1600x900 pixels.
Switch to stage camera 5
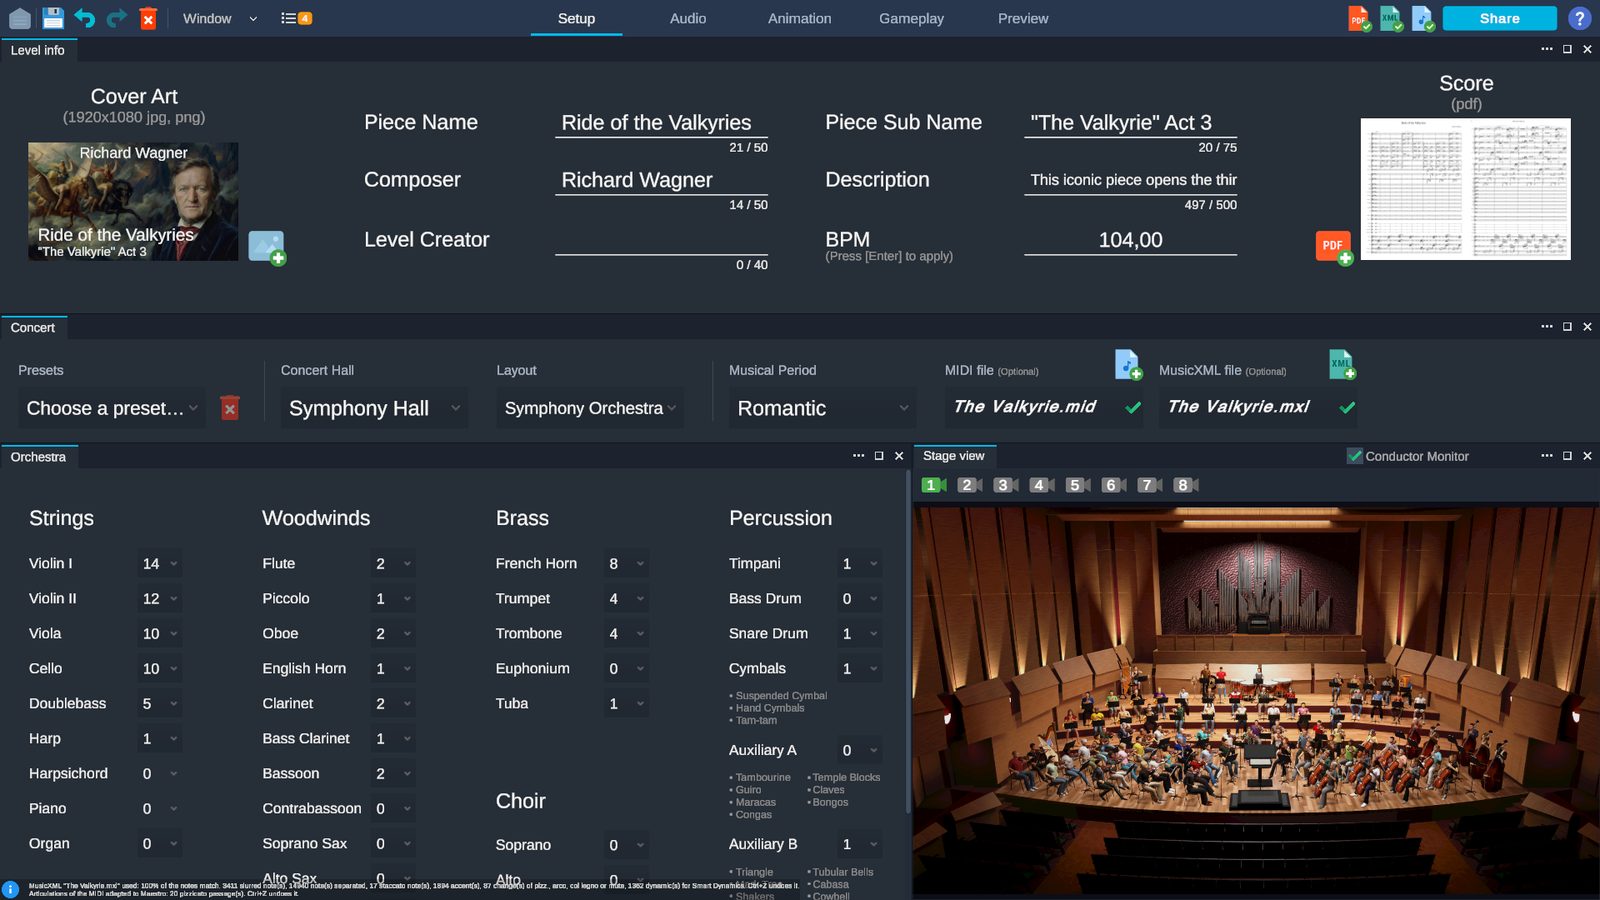(x=1078, y=485)
